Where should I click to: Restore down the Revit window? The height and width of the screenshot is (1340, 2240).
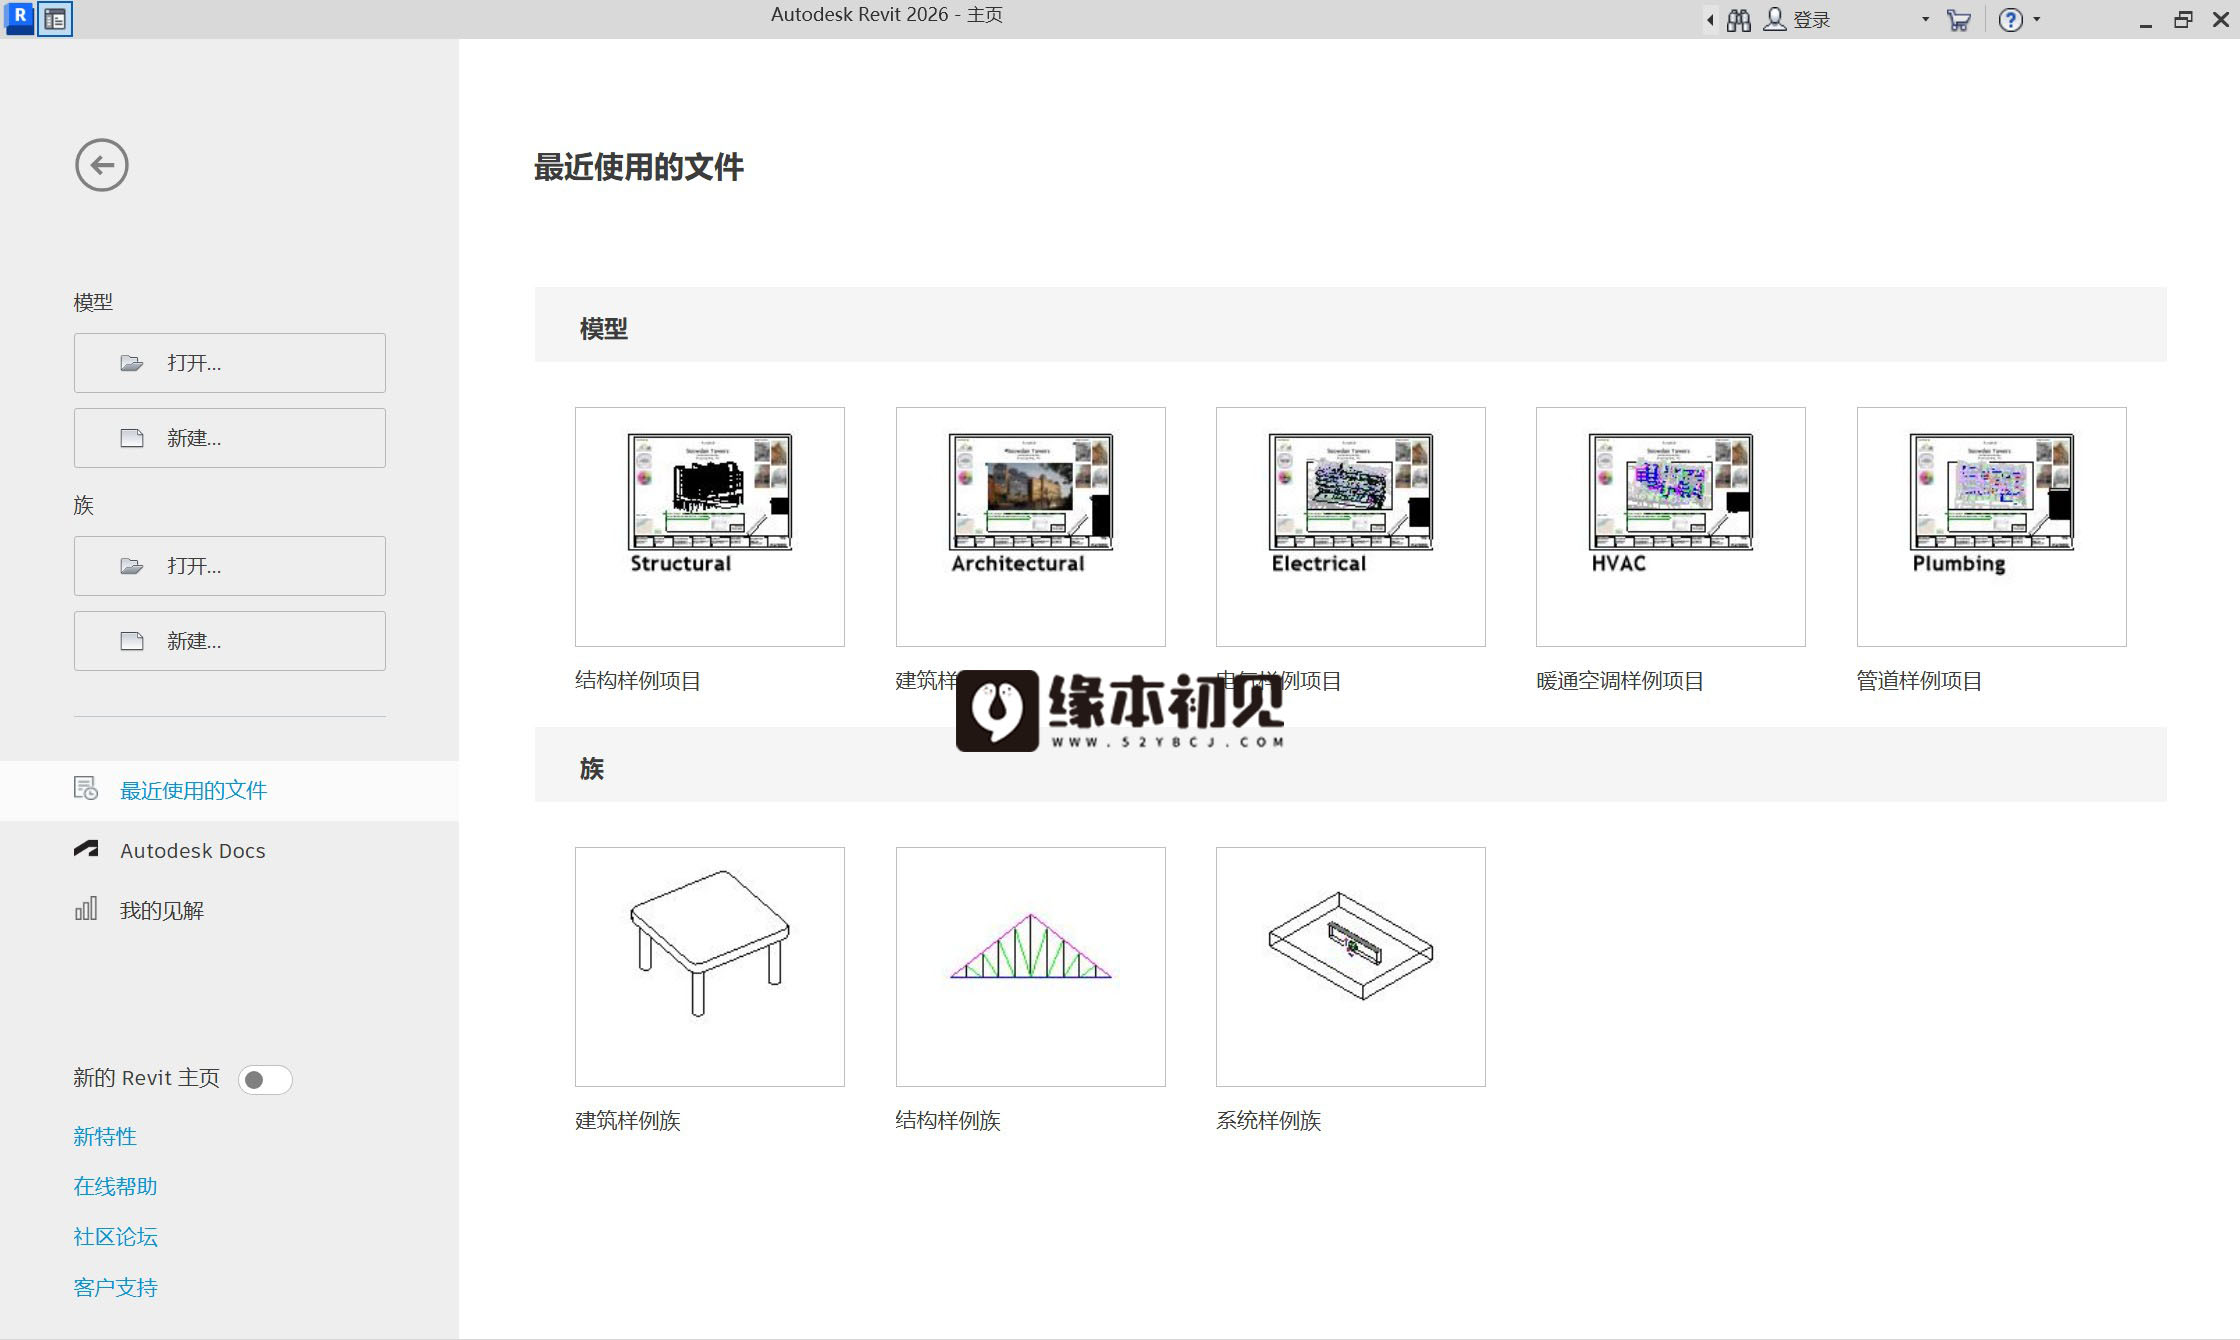pyautogui.click(x=2183, y=20)
